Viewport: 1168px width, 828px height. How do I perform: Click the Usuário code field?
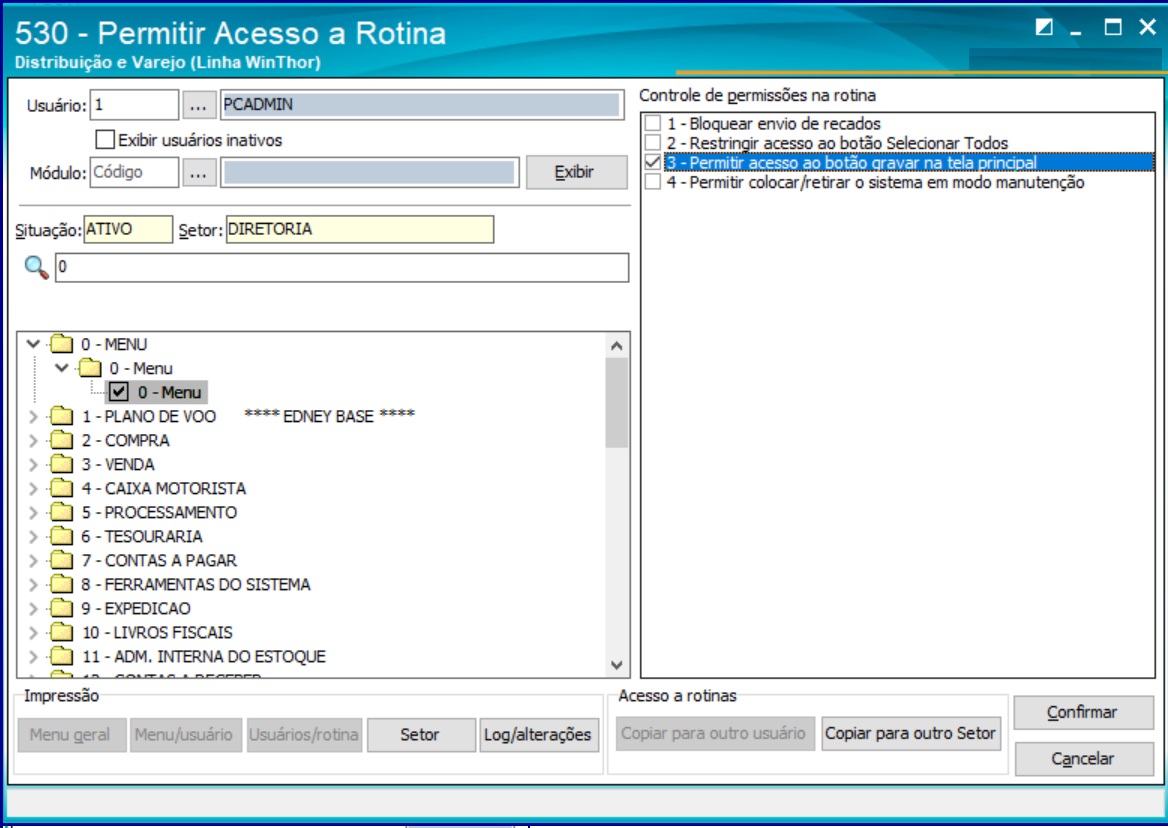pos(134,105)
